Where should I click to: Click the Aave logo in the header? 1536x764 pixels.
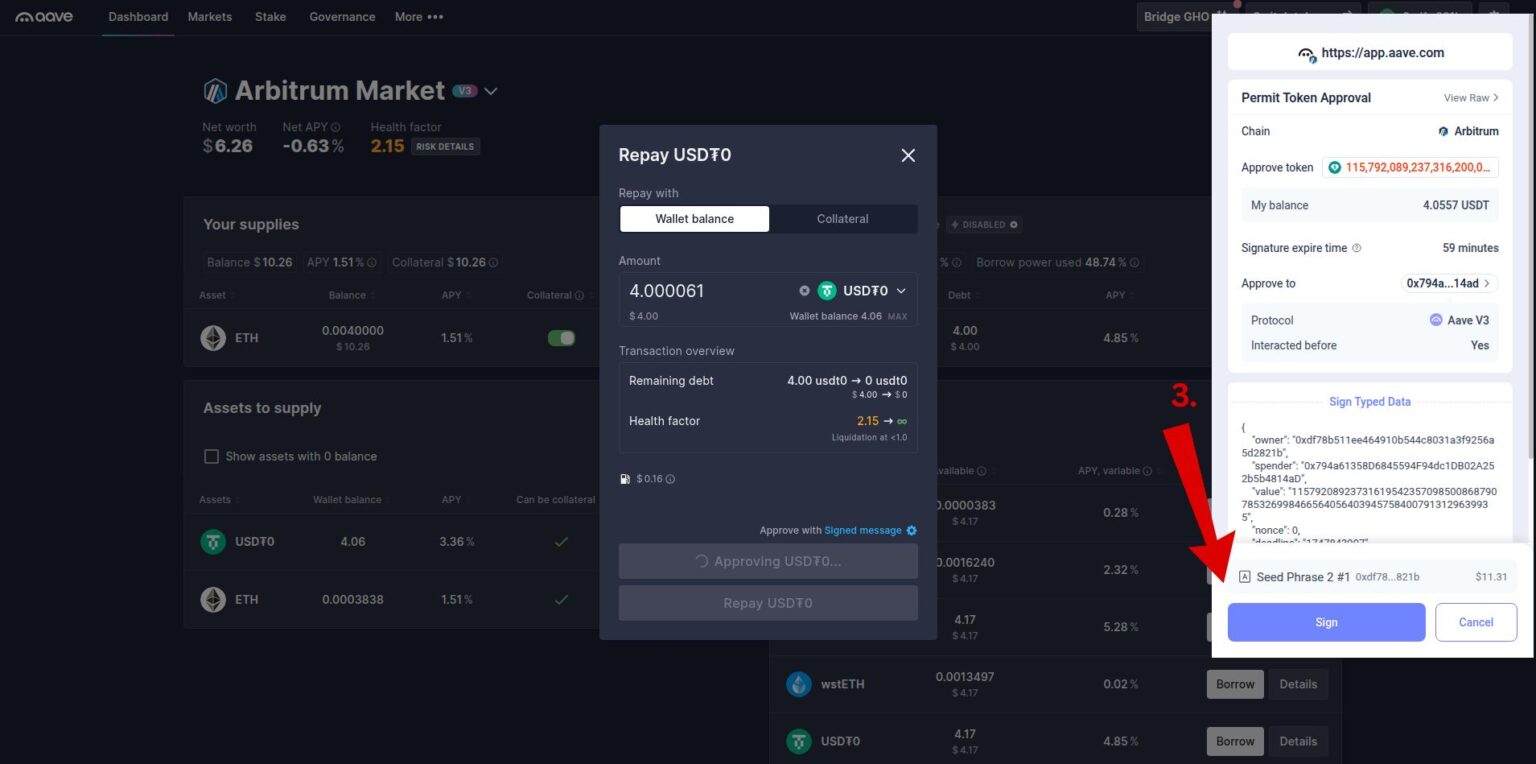click(44, 17)
